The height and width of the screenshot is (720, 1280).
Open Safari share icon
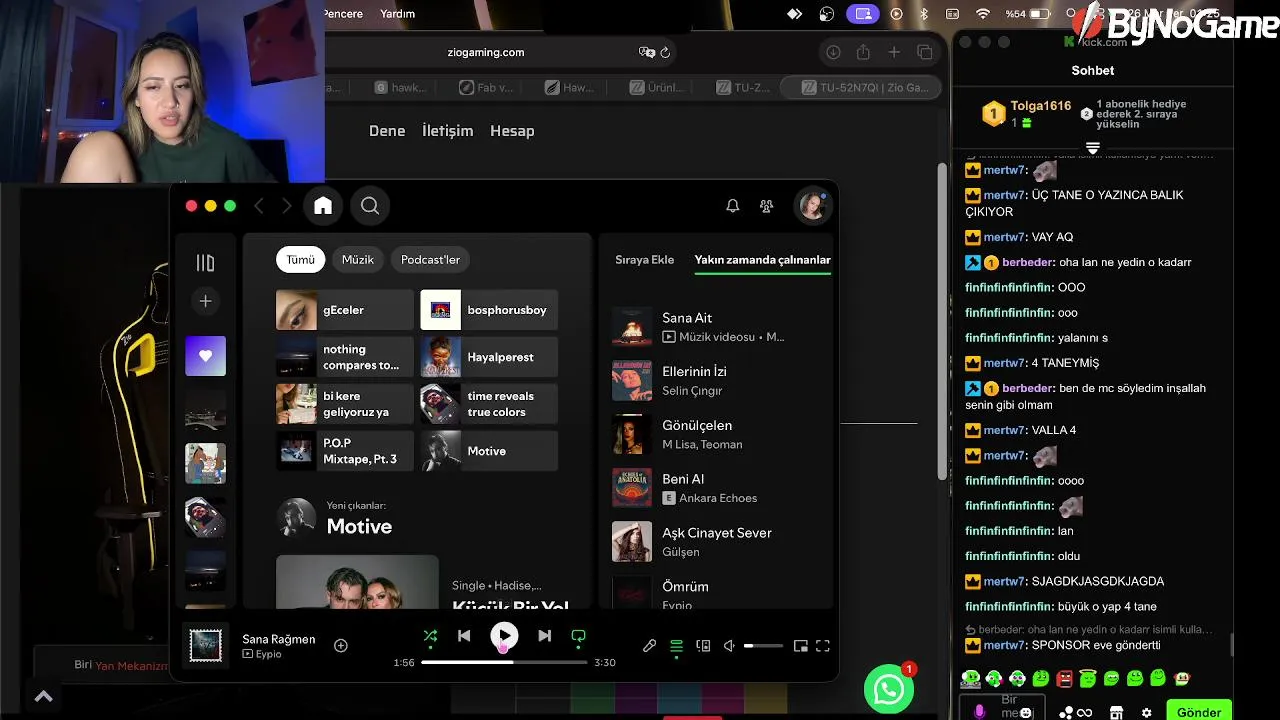(863, 52)
